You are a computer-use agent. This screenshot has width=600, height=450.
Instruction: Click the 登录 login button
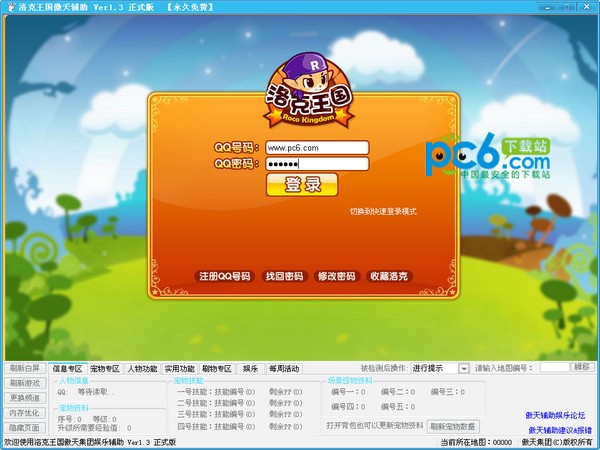coord(302,184)
